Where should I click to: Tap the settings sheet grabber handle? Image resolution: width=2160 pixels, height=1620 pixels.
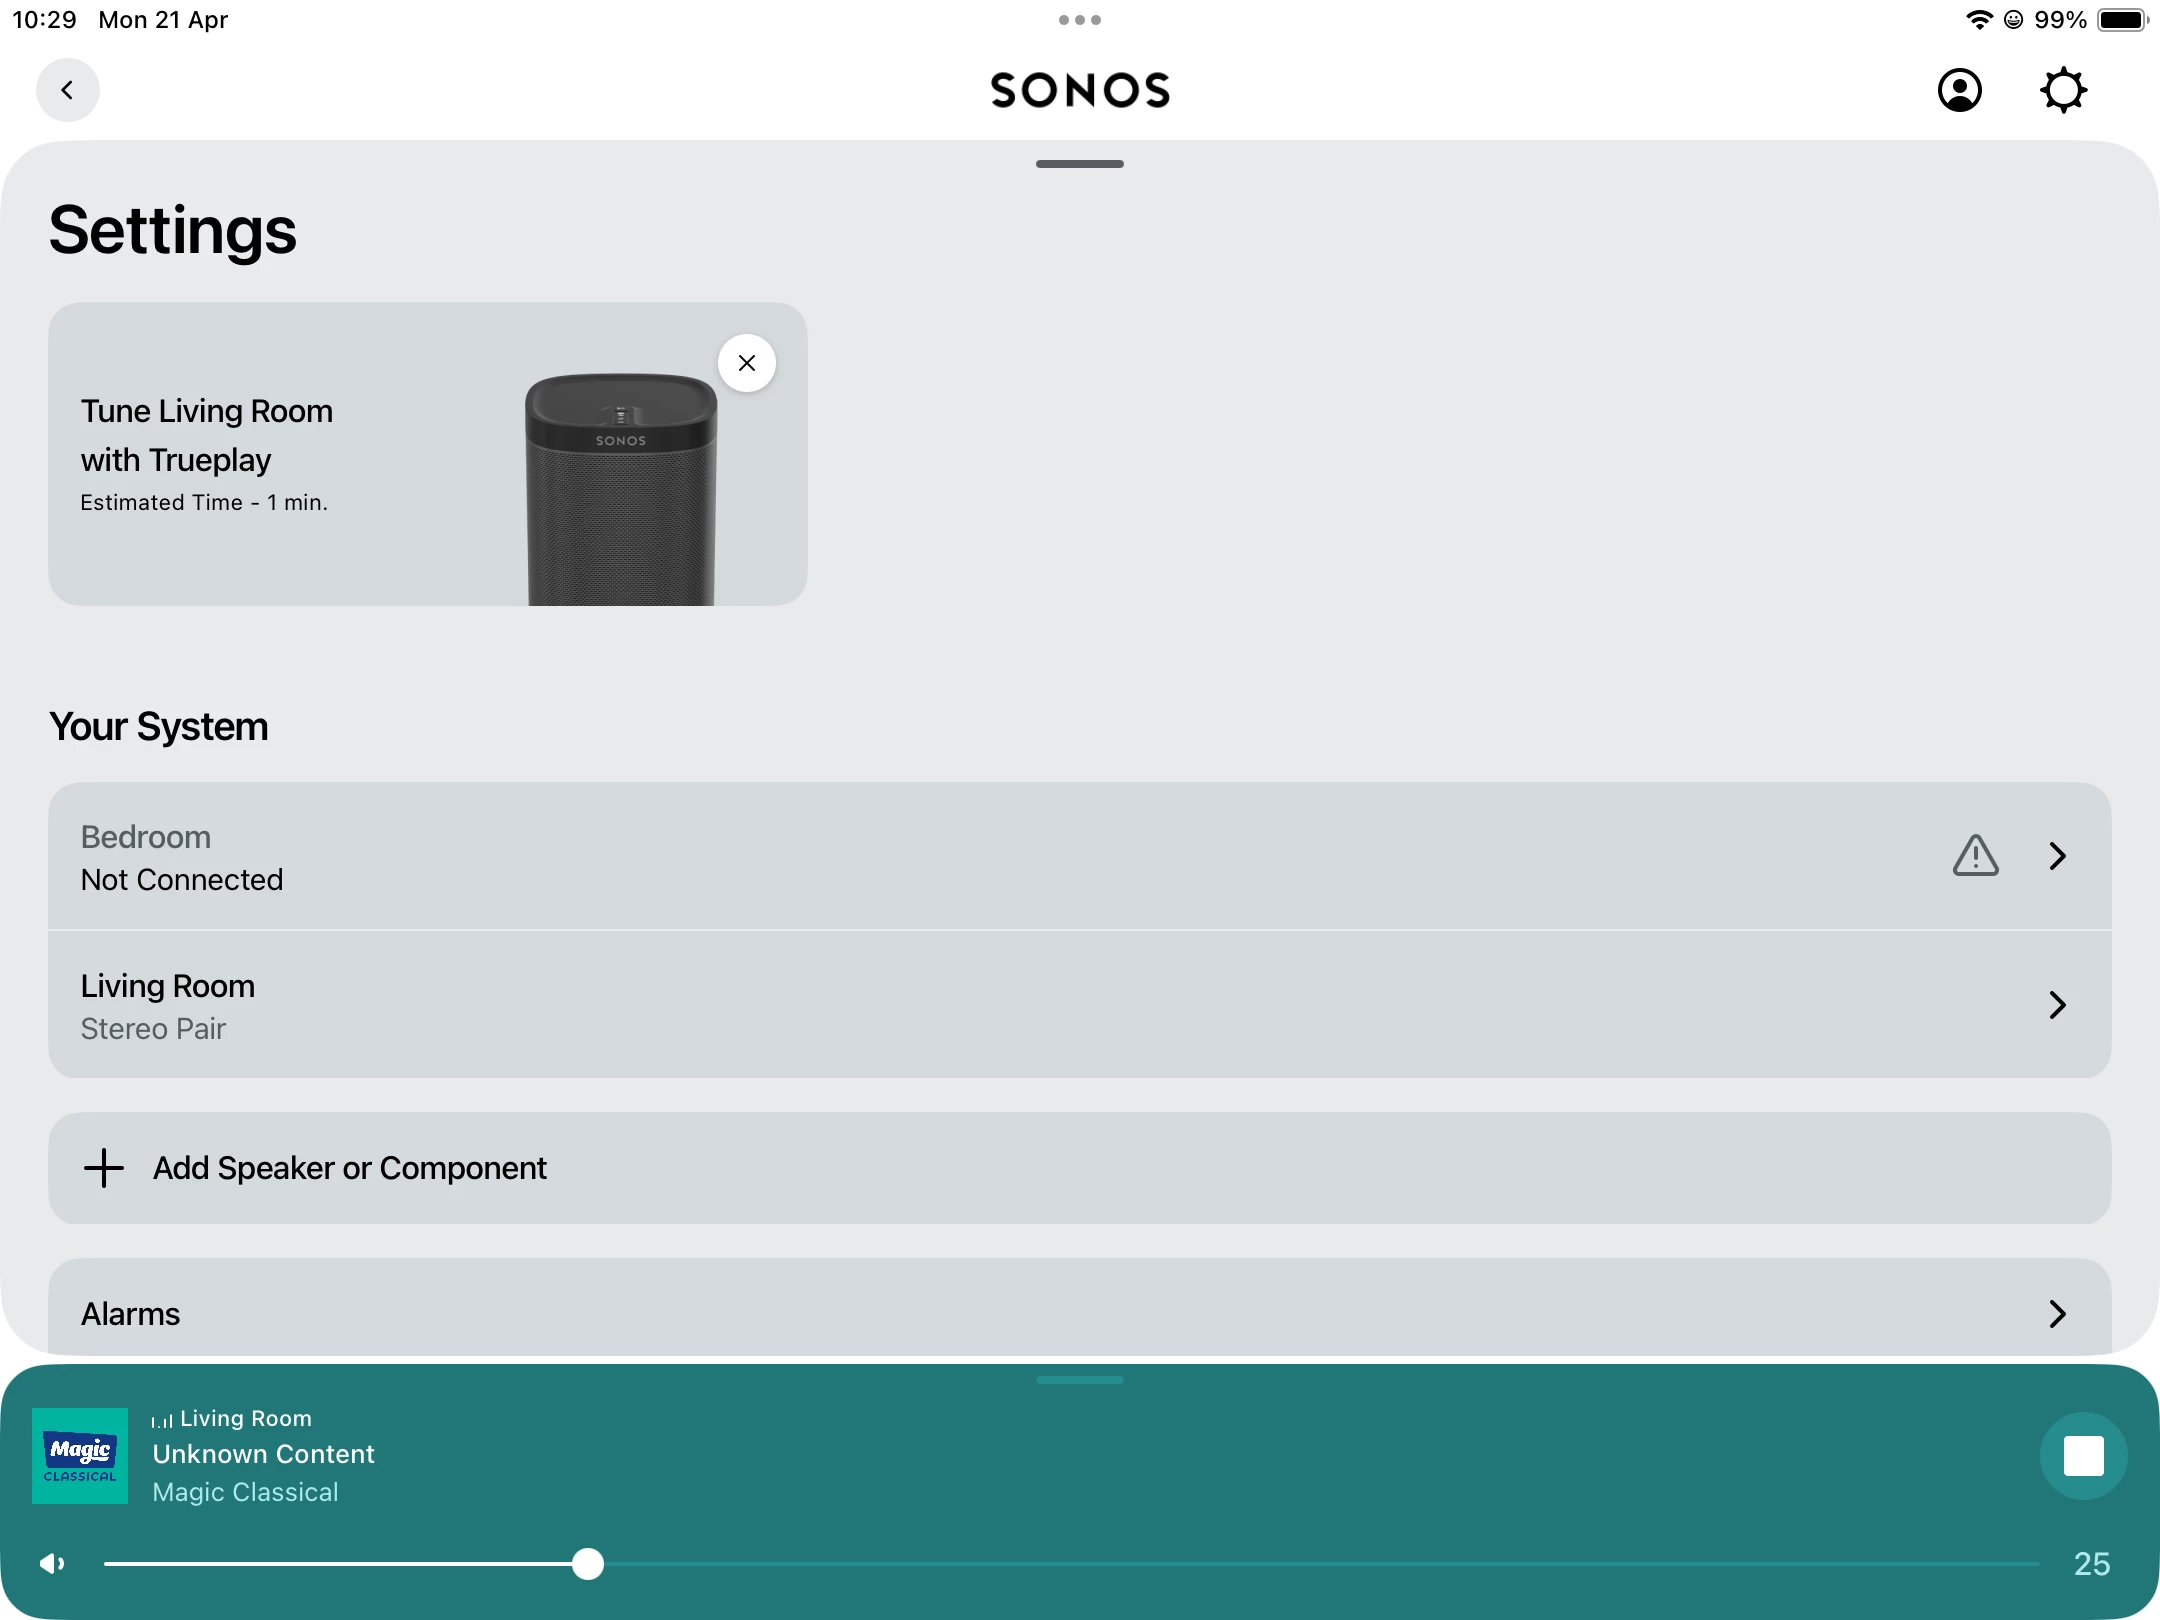pyautogui.click(x=1080, y=164)
